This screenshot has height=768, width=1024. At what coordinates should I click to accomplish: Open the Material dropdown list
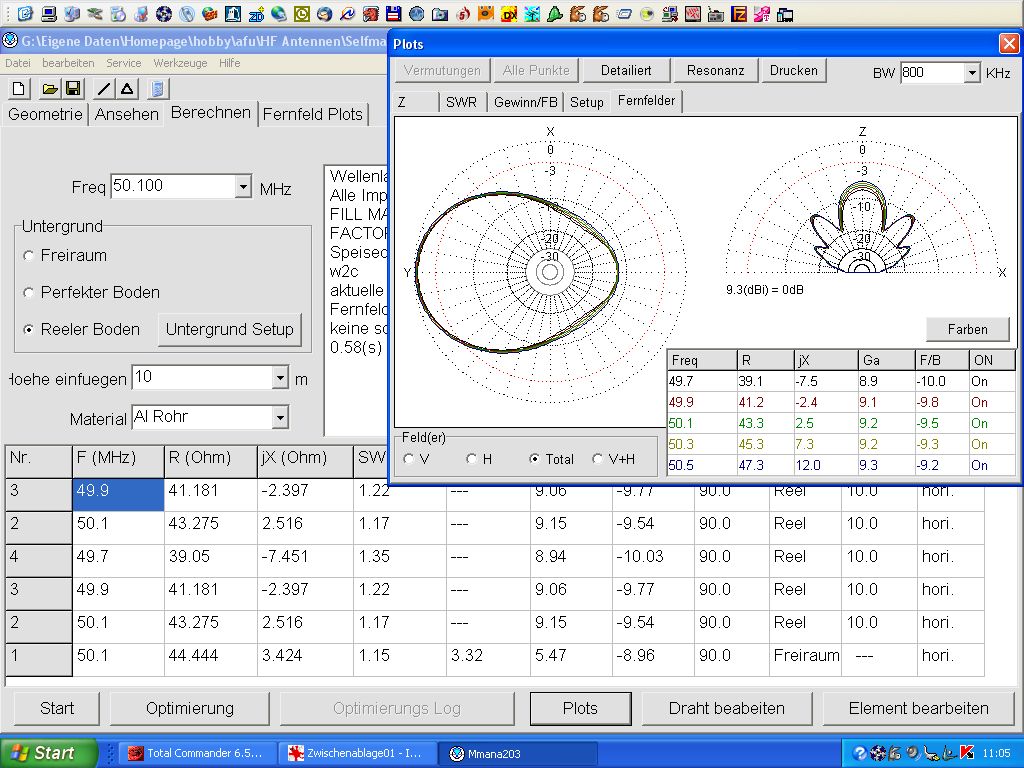pos(280,417)
